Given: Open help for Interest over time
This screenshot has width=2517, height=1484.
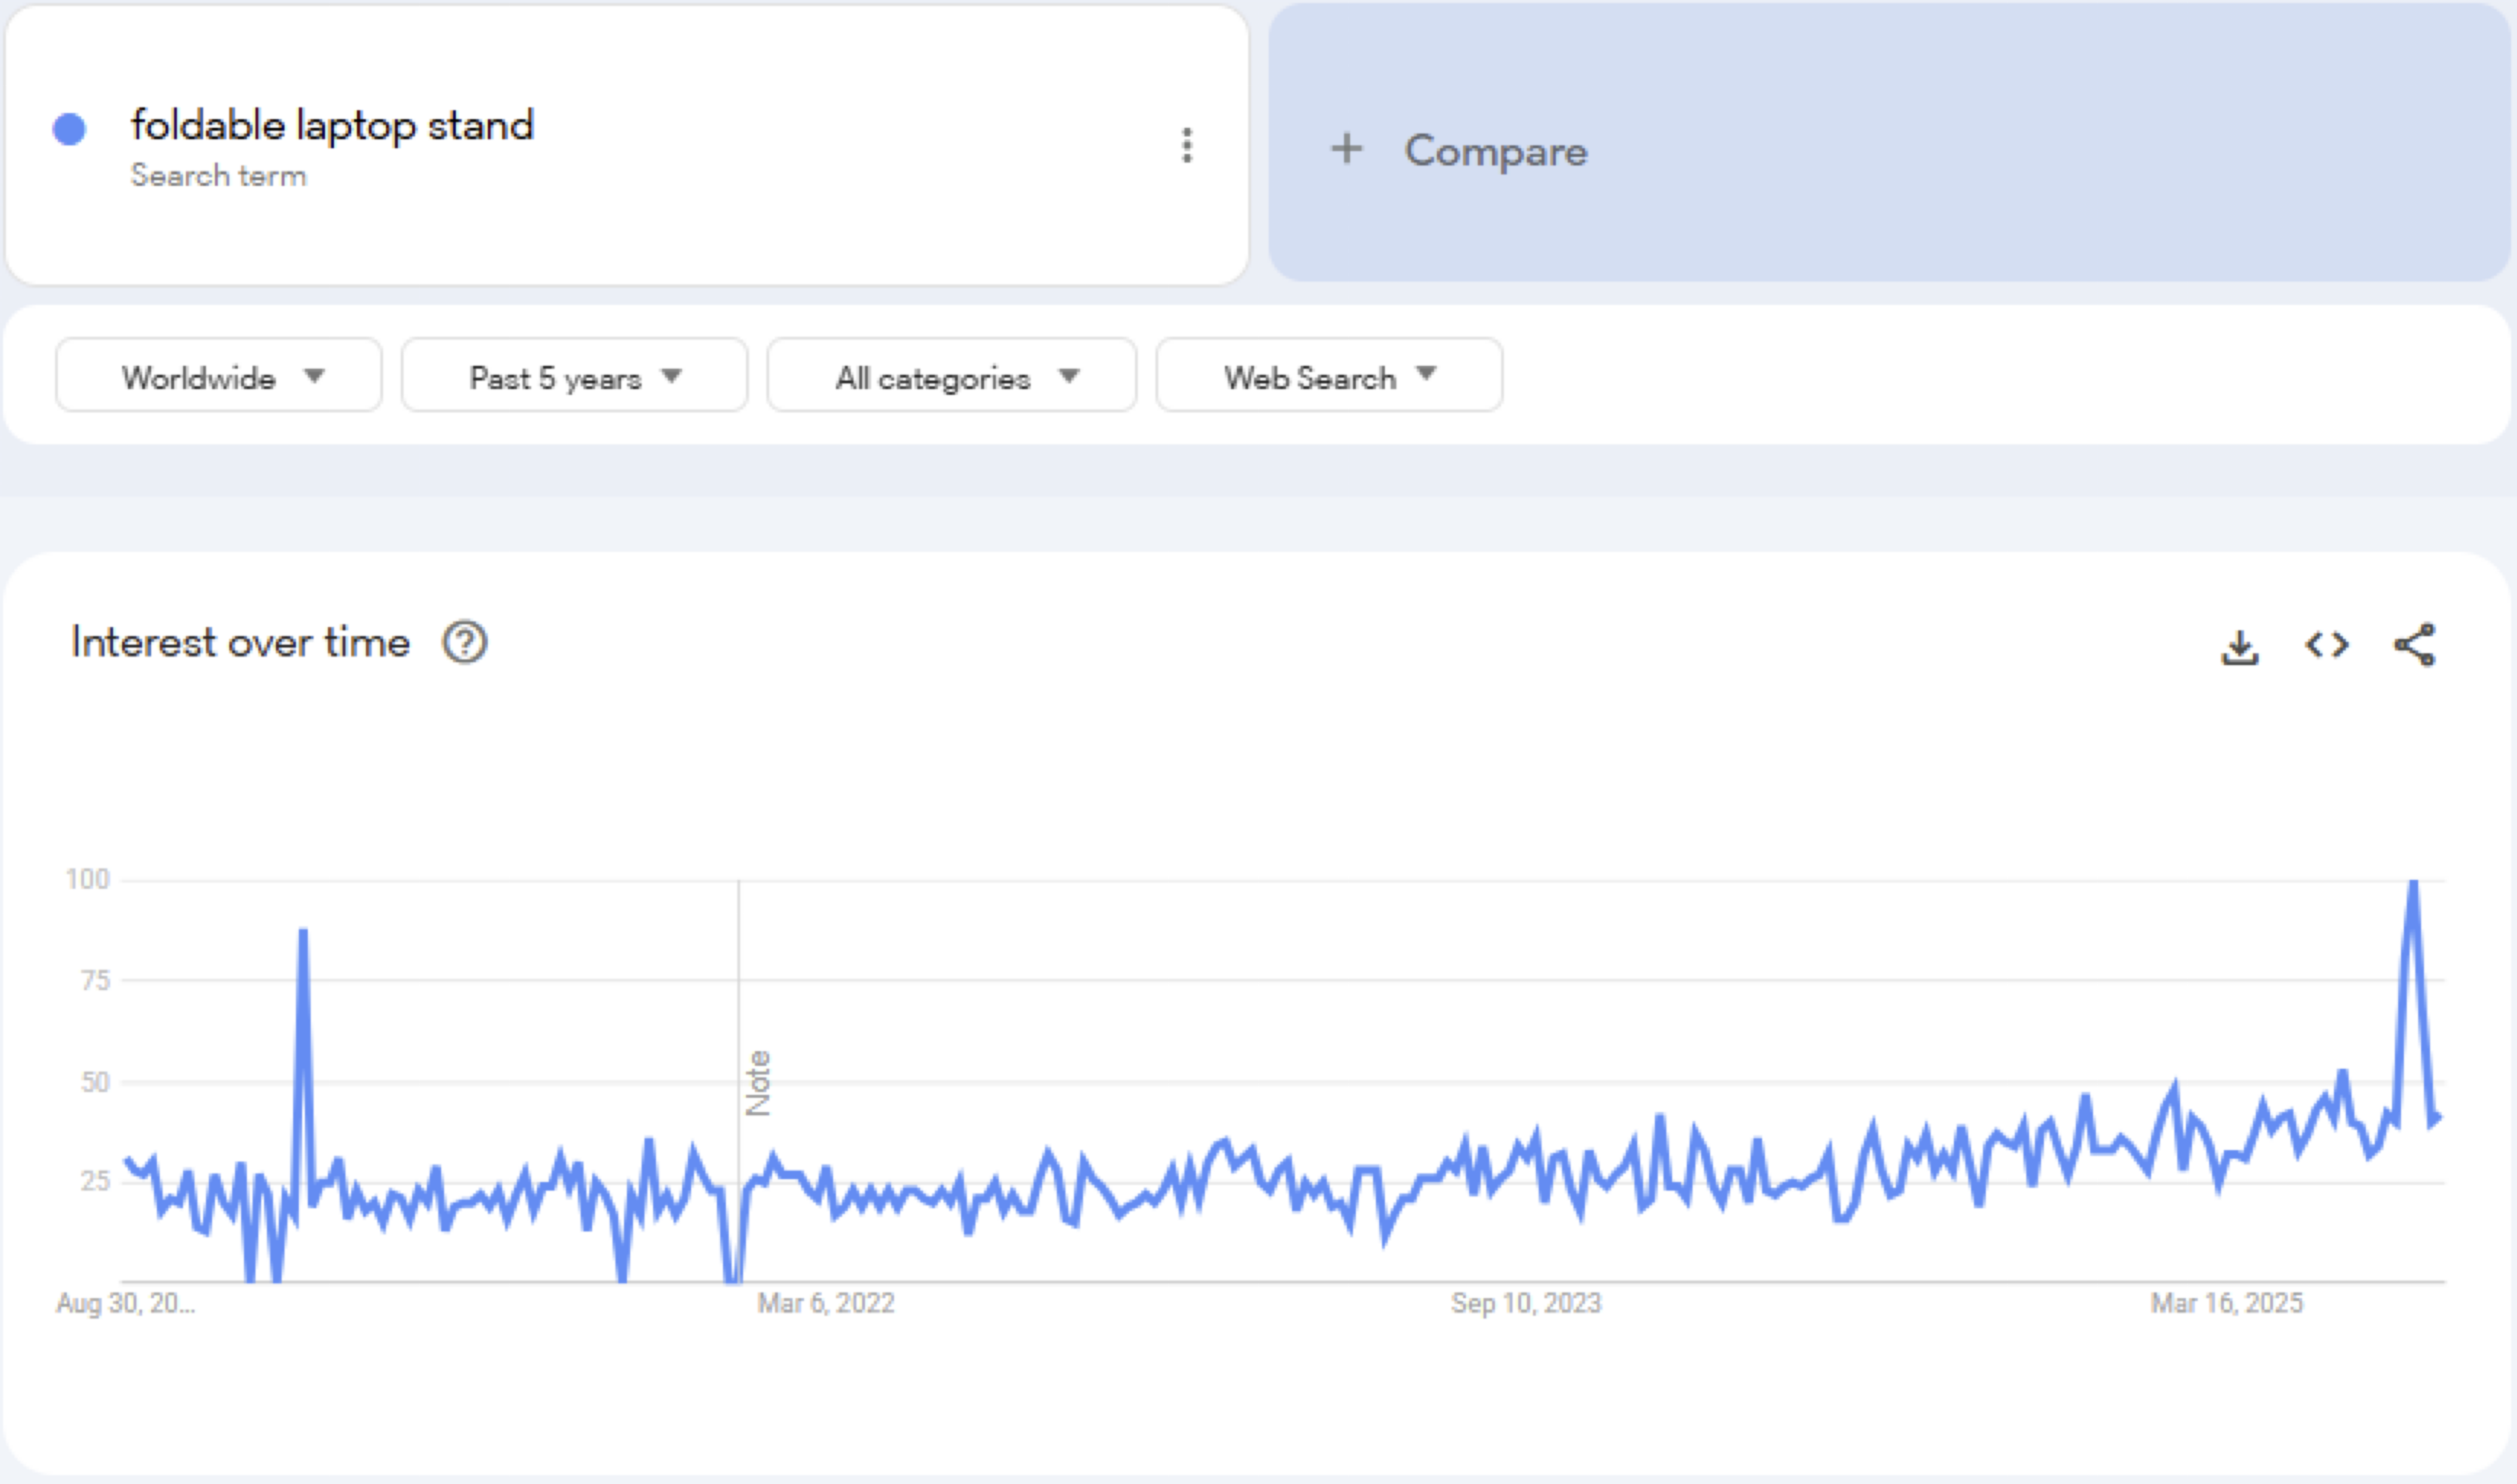Looking at the screenshot, I should (x=465, y=642).
